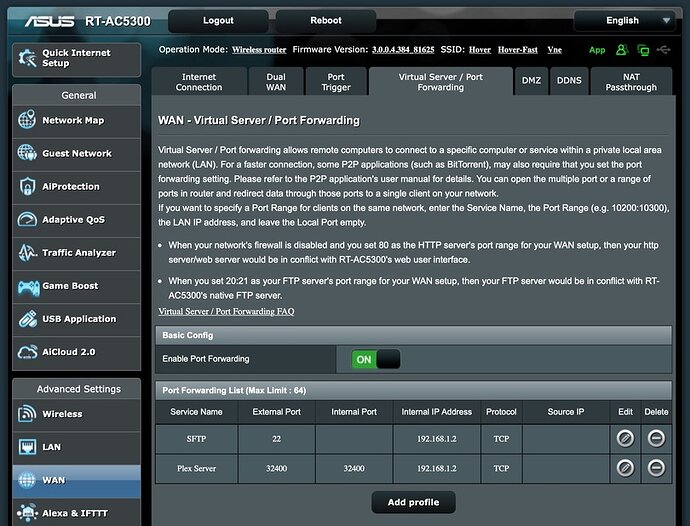Open the Network Map menu item
Image resolution: width=690 pixels, height=526 pixels.
[x=77, y=120]
